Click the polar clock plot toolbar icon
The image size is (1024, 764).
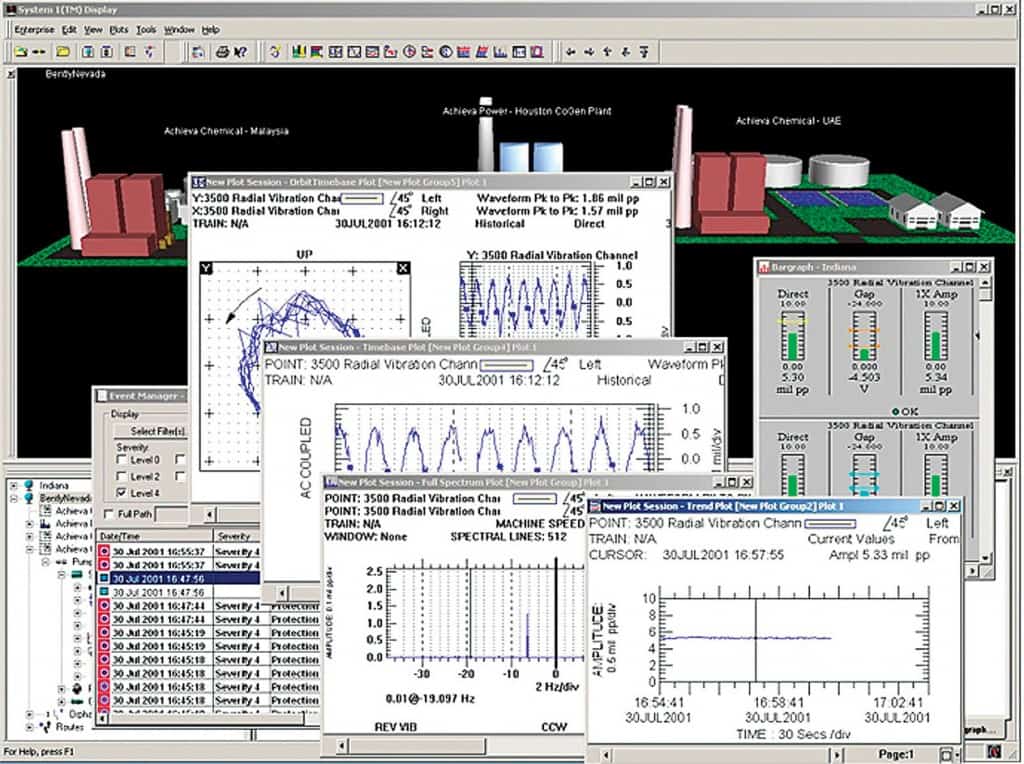click(408, 51)
